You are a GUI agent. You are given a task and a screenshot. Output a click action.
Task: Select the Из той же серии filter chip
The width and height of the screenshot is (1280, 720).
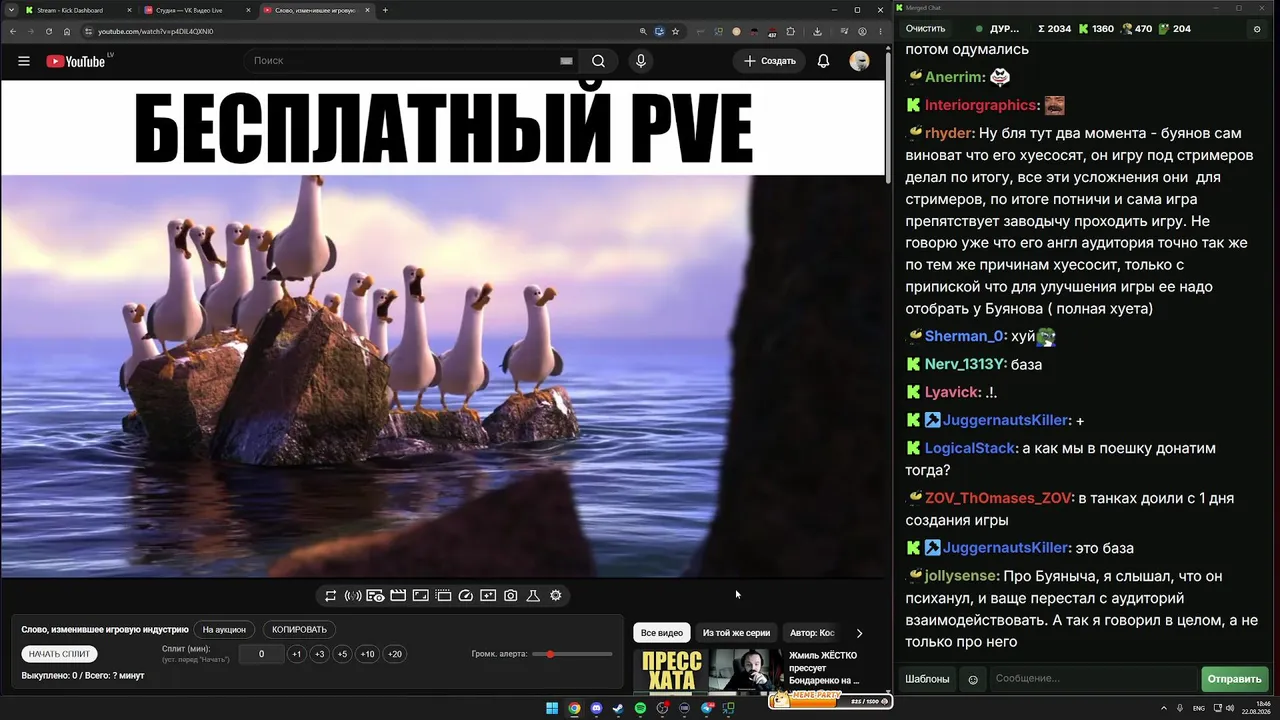click(x=737, y=633)
